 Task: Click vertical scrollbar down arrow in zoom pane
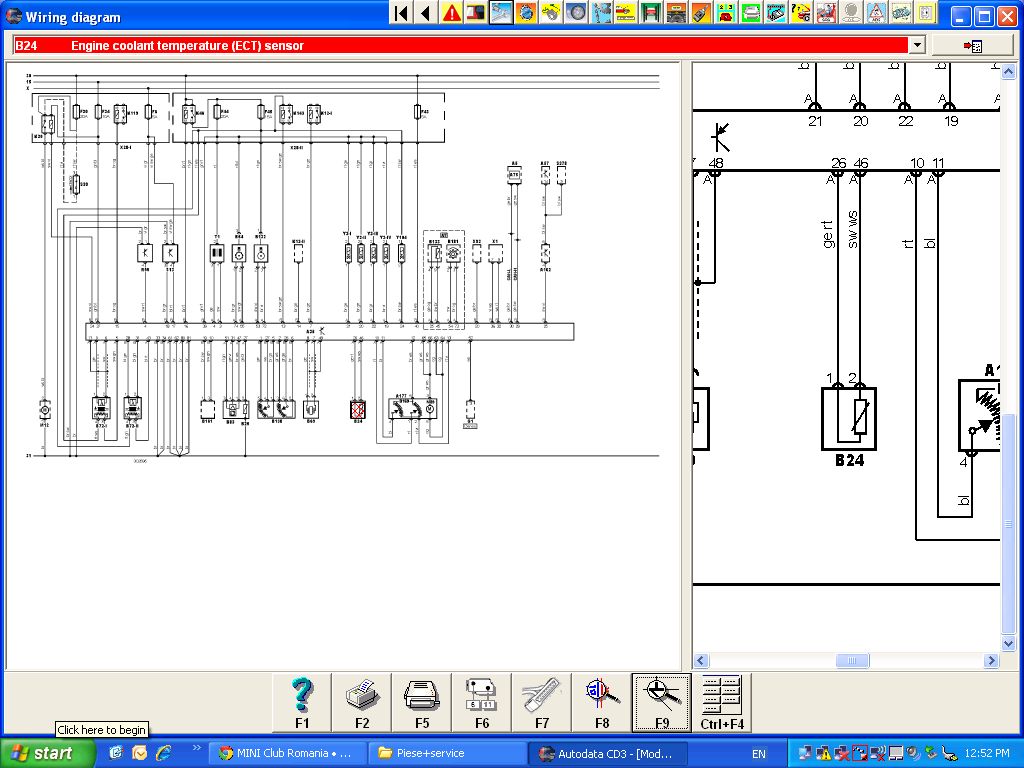[1008, 643]
